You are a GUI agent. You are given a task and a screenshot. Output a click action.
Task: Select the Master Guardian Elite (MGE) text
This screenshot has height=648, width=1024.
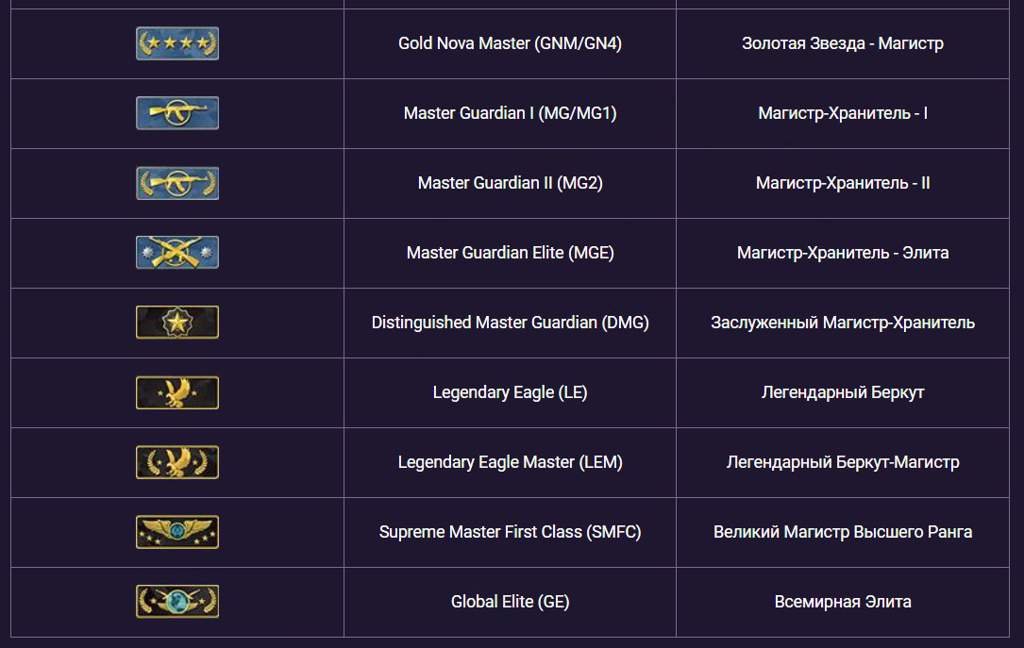510,252
